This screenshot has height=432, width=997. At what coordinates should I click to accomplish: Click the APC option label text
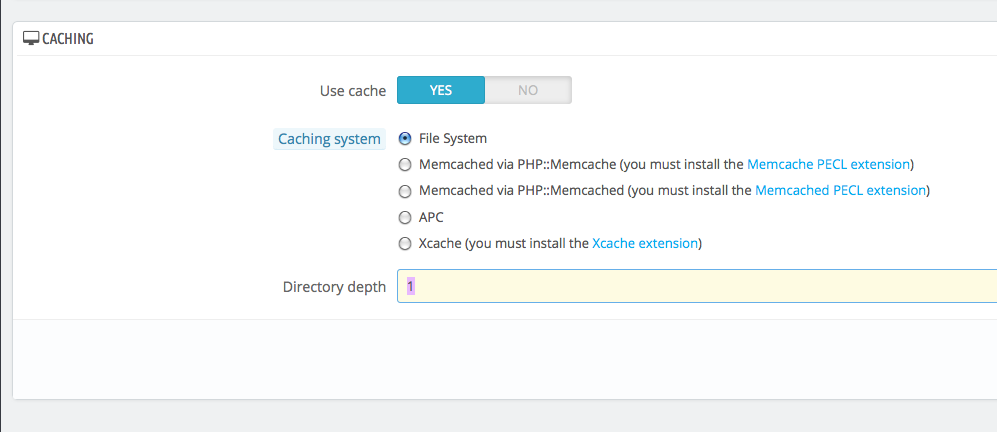431,217
